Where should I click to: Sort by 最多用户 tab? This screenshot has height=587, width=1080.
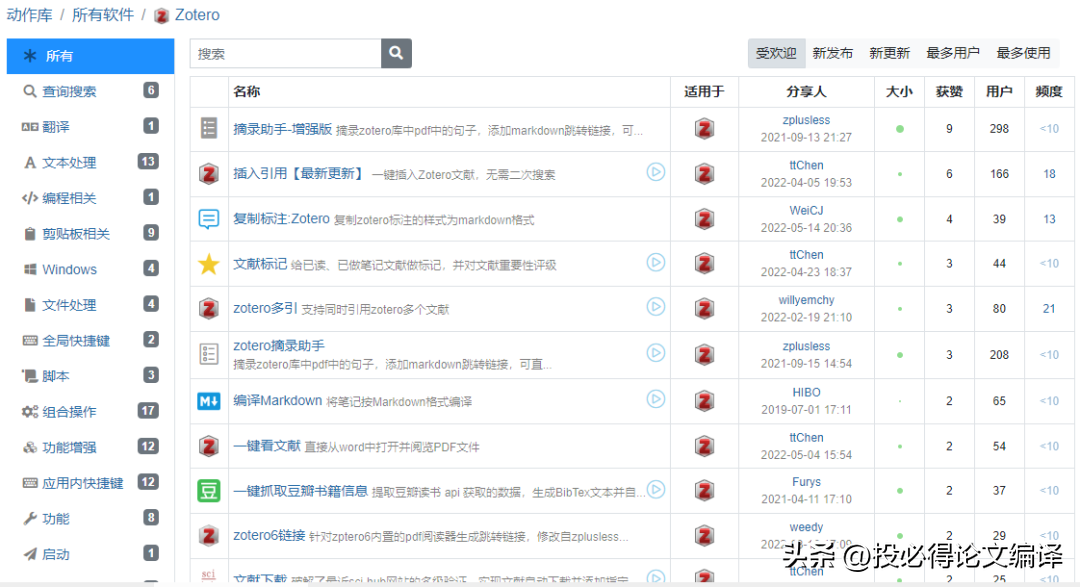(953, 53)
